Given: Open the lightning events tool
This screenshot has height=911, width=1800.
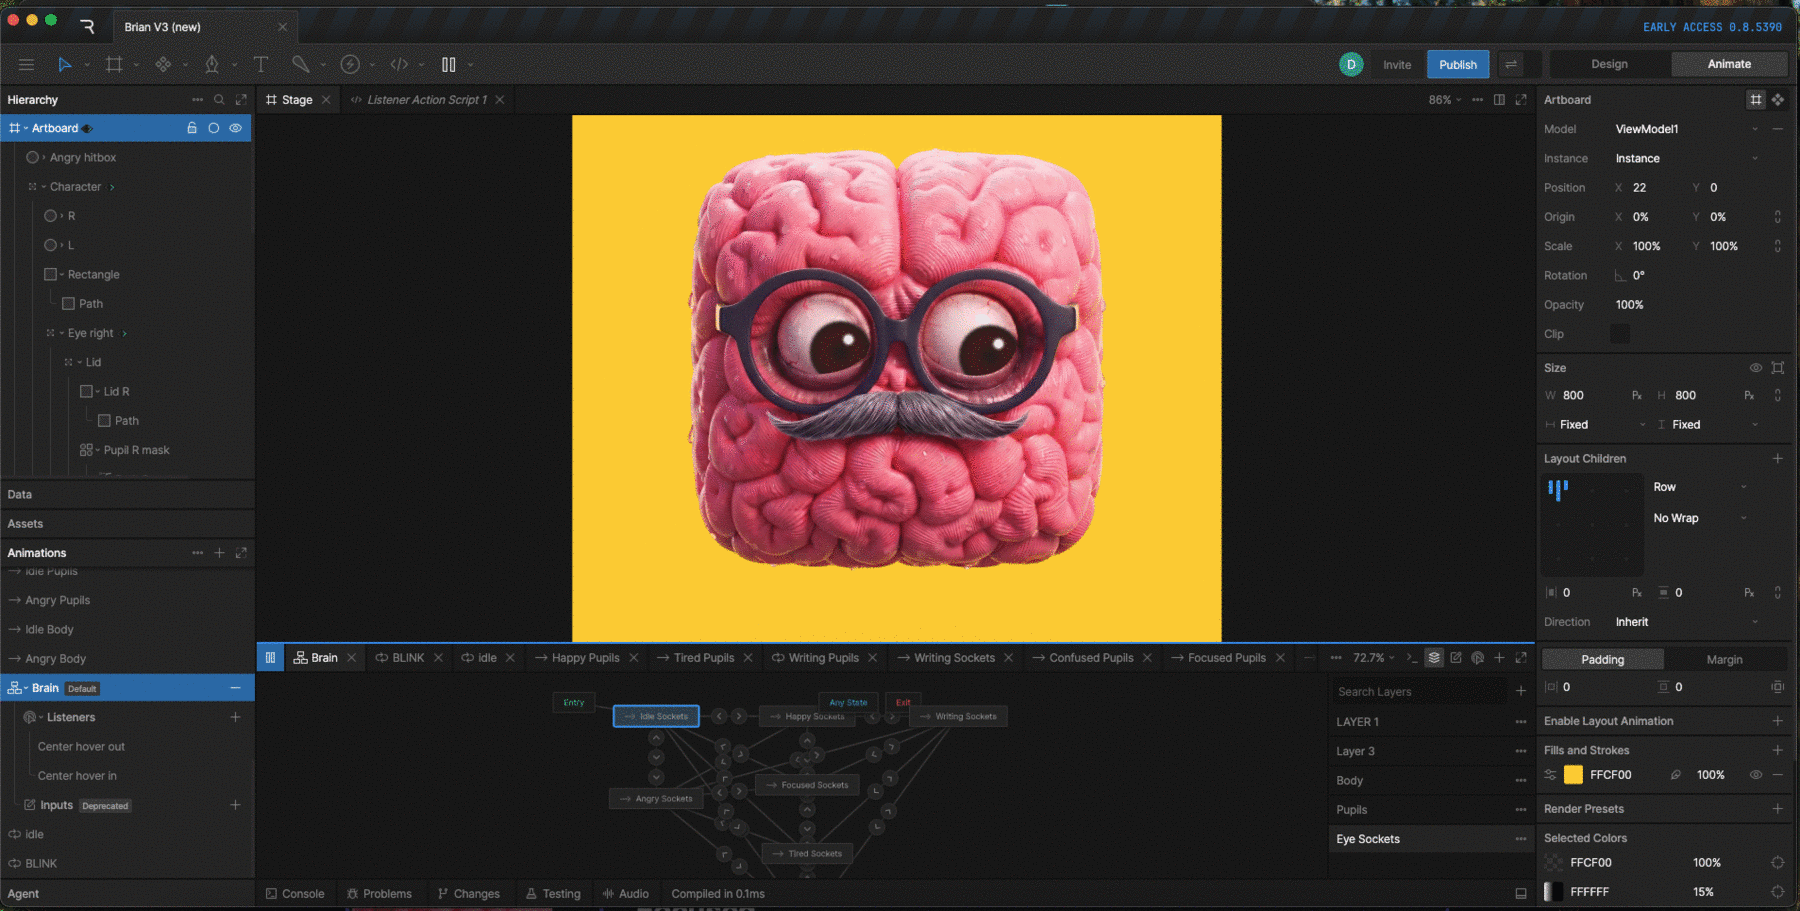Looking at the screenshot, I should click(x=350, y=64).
